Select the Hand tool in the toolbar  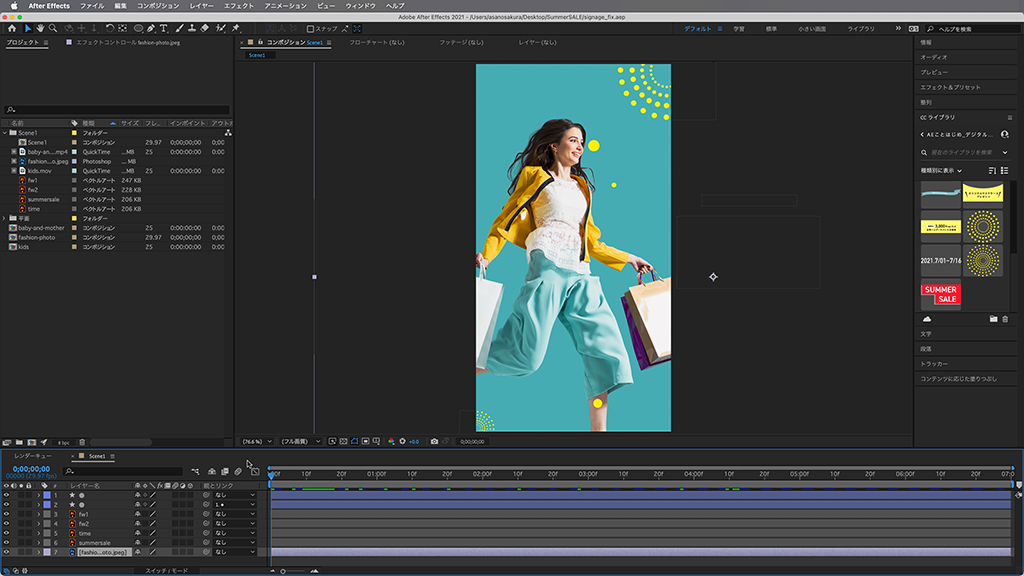tap(41, 29)
